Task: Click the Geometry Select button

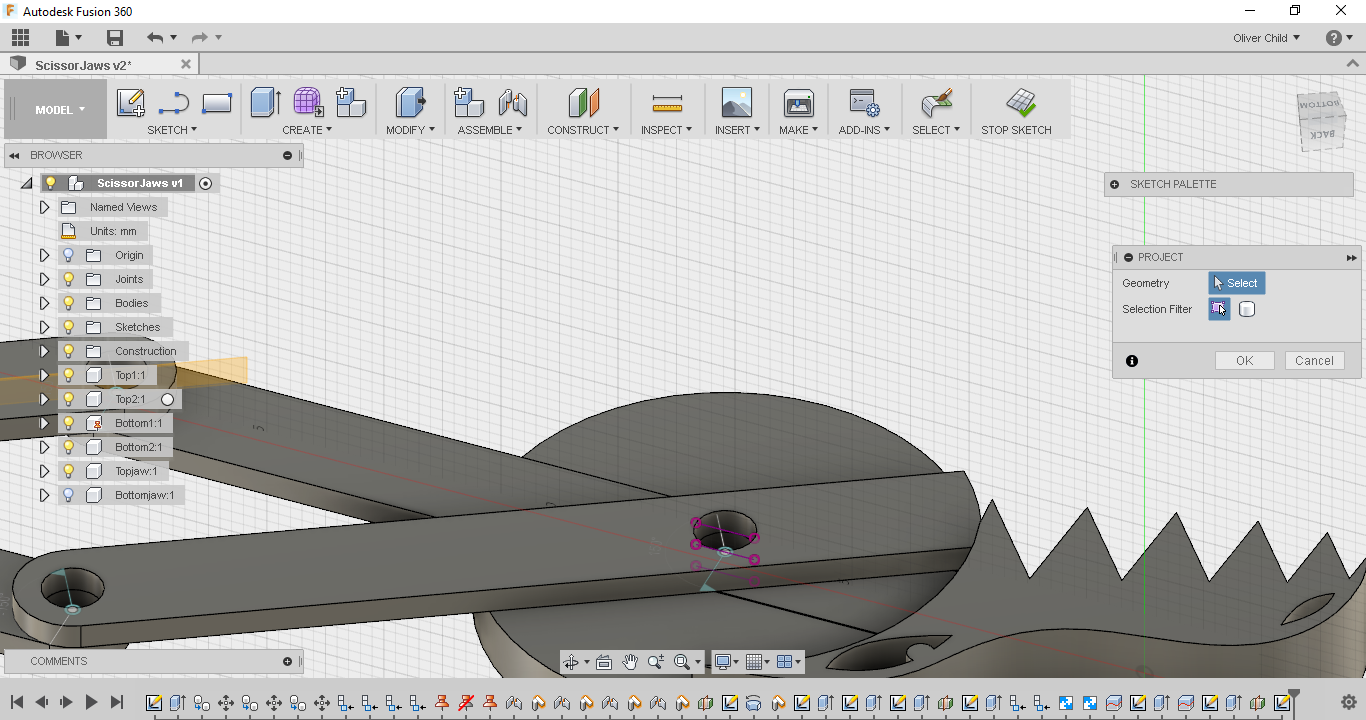Action: 1237,283
